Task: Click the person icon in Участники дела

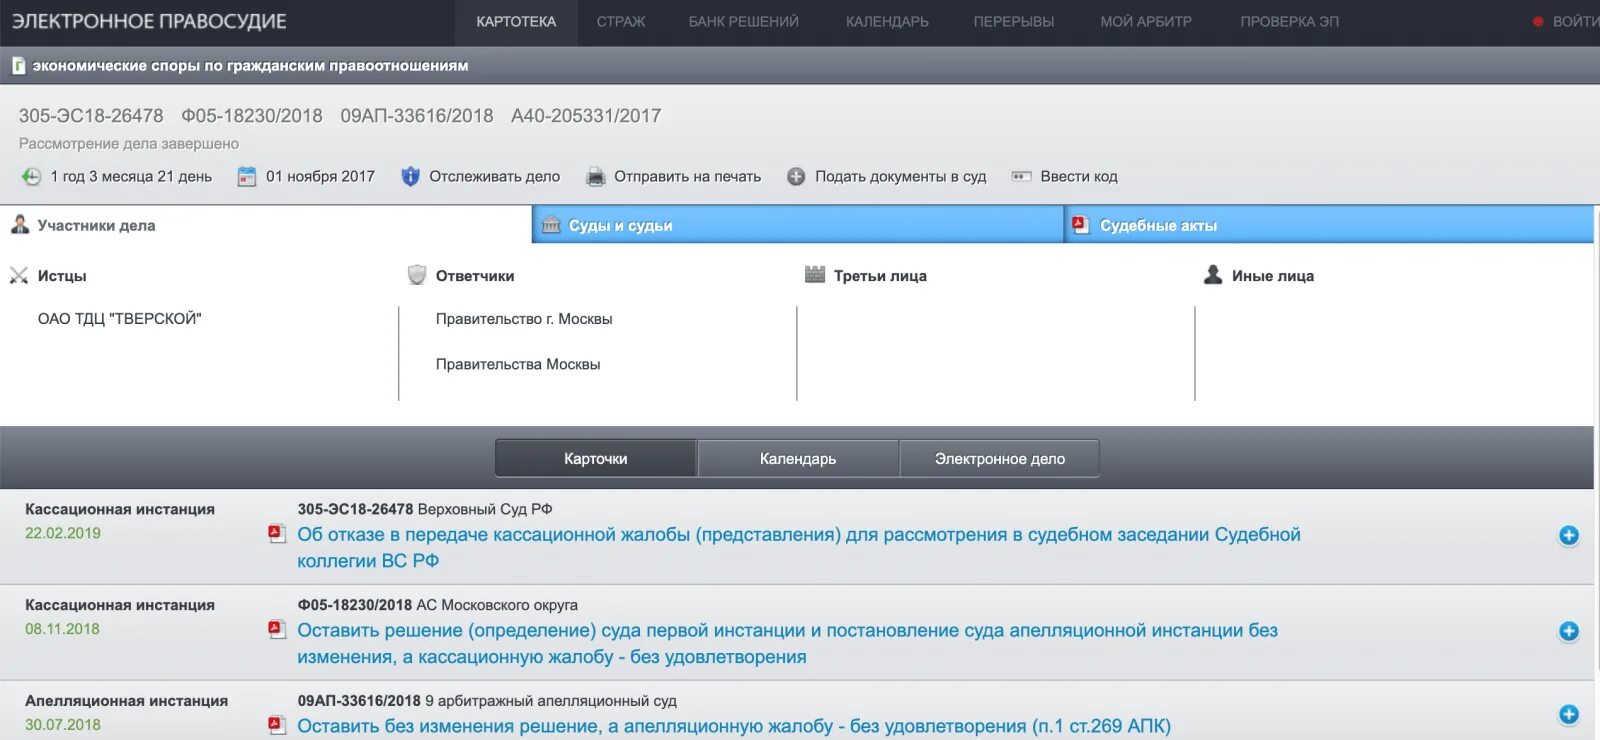Action: (20, 225)
